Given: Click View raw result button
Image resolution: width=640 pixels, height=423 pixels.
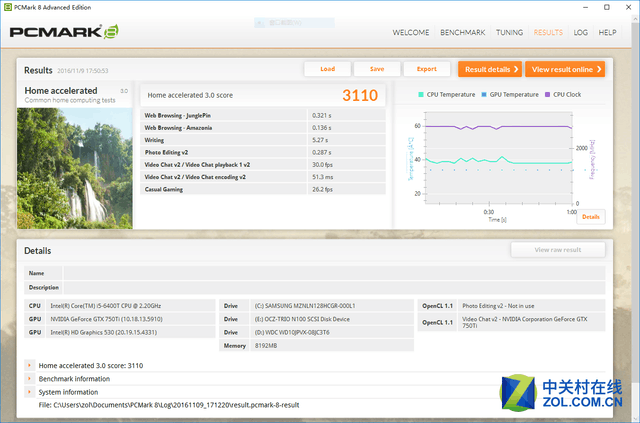Looking at the screenshot, I should pos(558,250).
